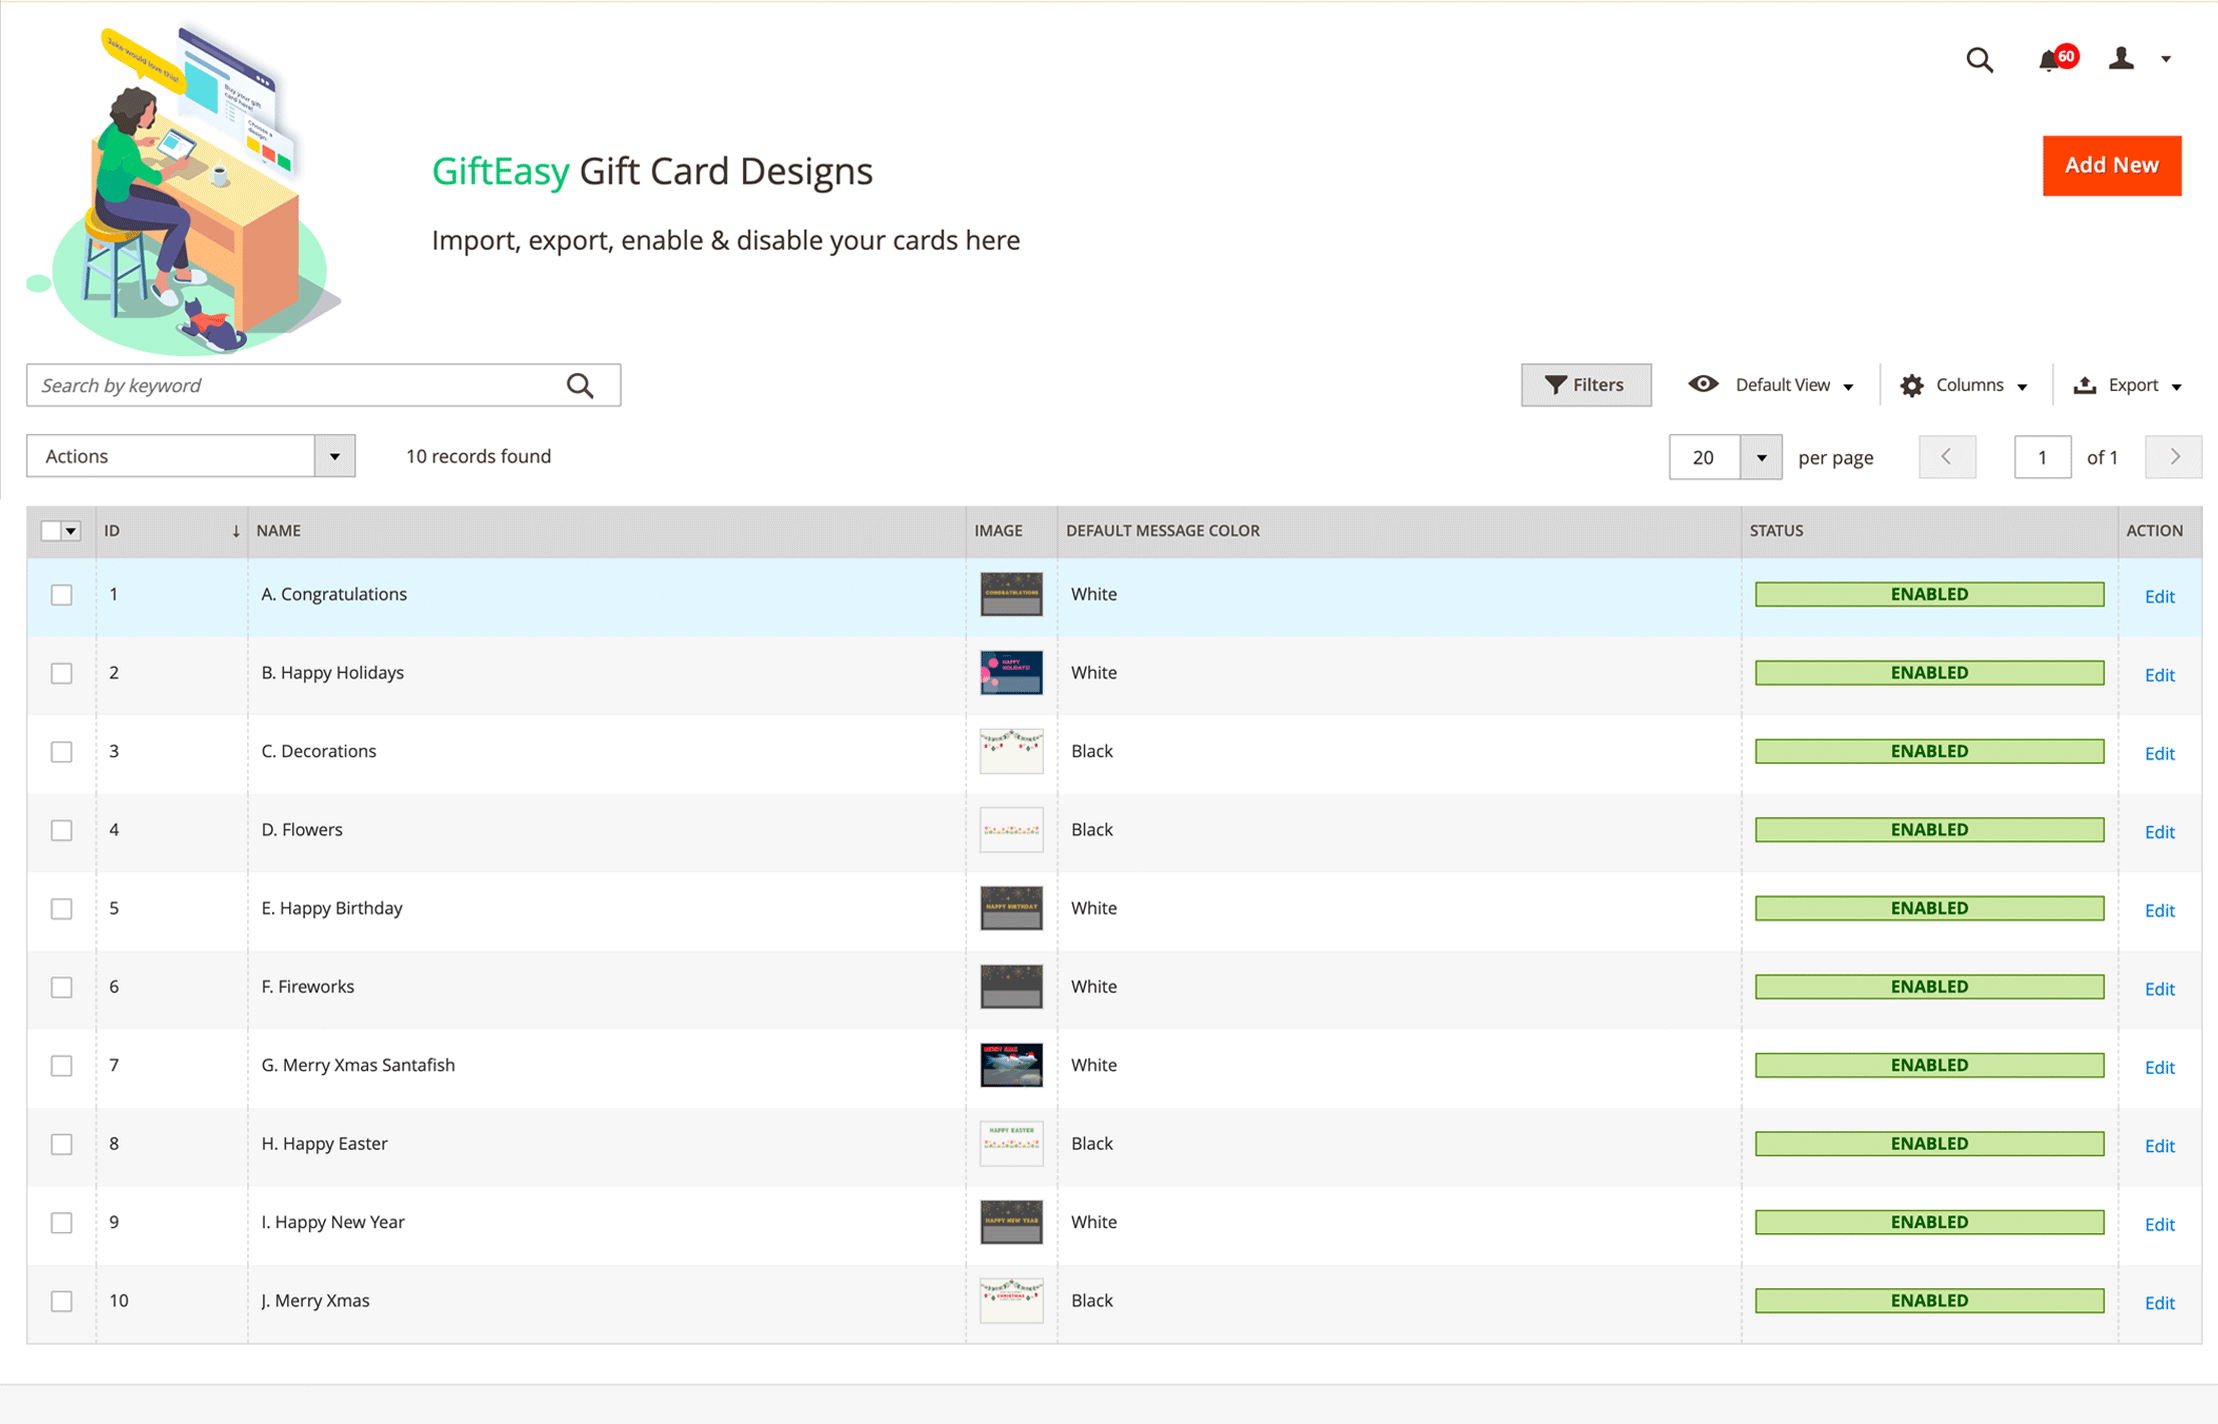The height and width of the screenshot is (1424, 2218).
Task: Run the keyword search magnifier icon
Action: pyautogui.click(x=580, y=384)
